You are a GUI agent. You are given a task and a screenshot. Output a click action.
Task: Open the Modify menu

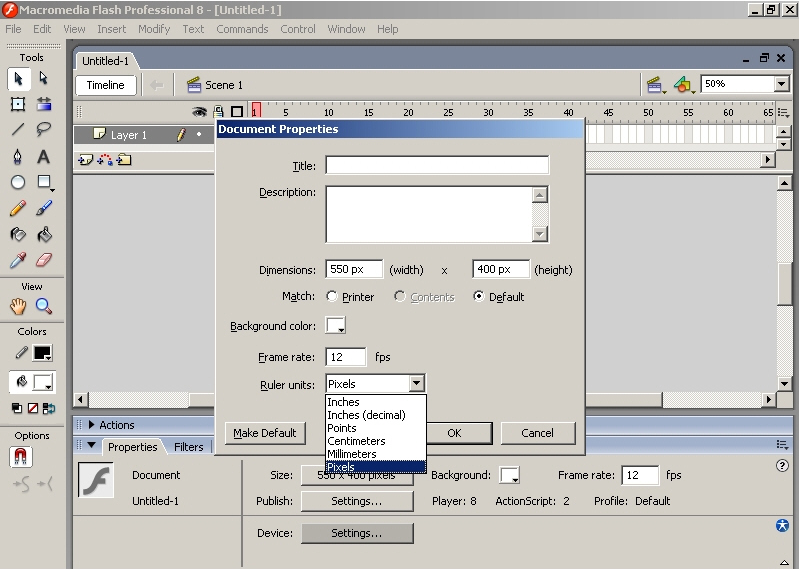click(154, 29)
